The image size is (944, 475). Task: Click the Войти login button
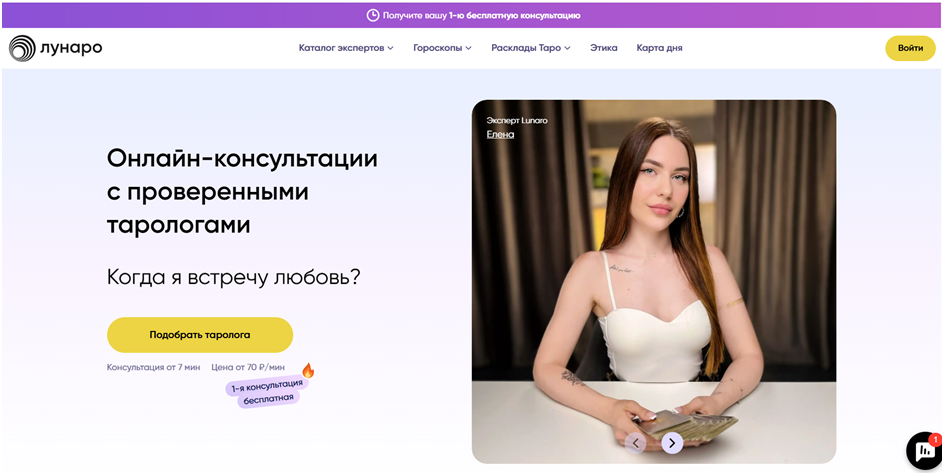click(x=910, y=48)
